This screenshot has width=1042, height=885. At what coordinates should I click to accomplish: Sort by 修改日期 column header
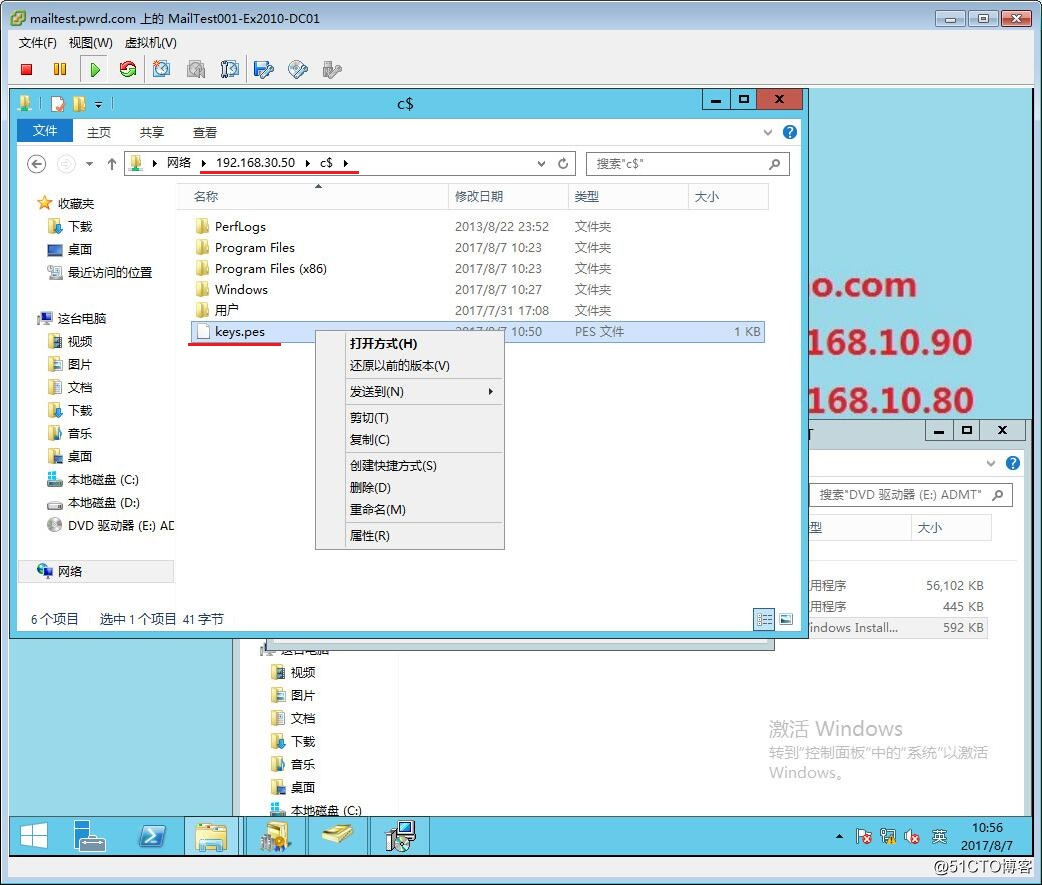(508, 197)
